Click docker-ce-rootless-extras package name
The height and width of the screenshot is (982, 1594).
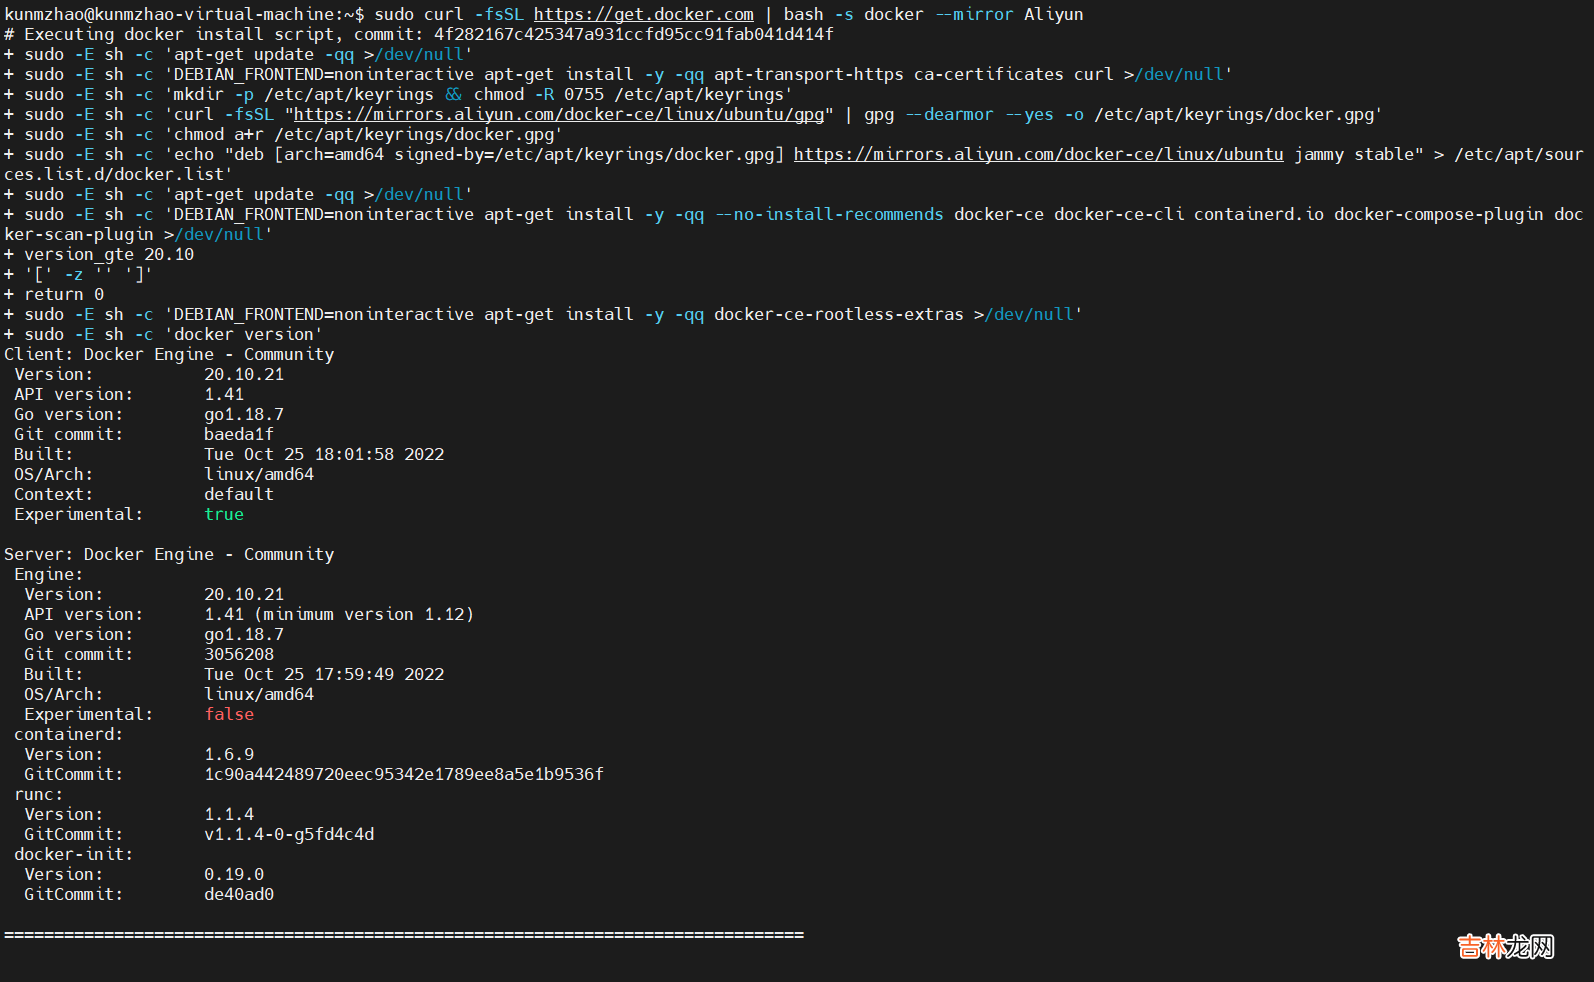tap(839, 314)
